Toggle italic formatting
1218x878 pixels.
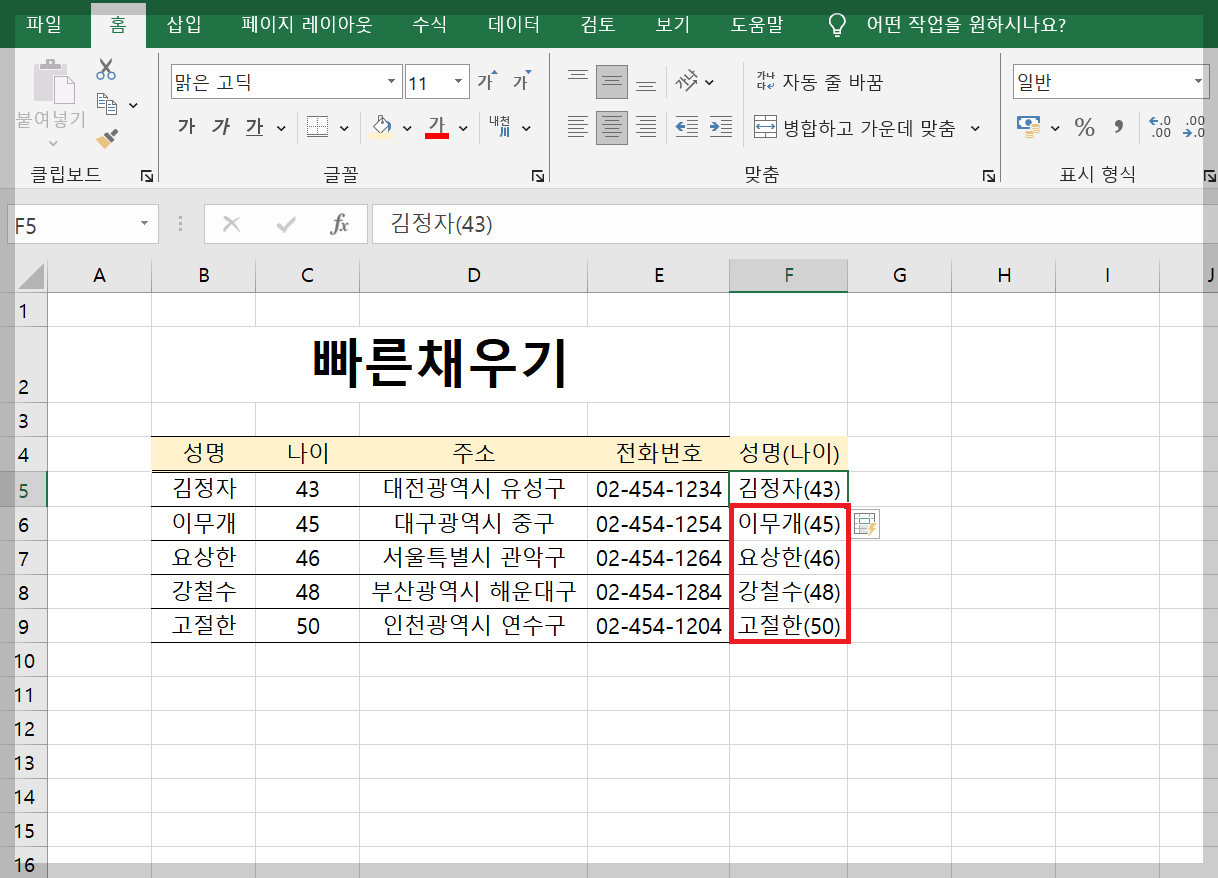(x=219, y=127)
